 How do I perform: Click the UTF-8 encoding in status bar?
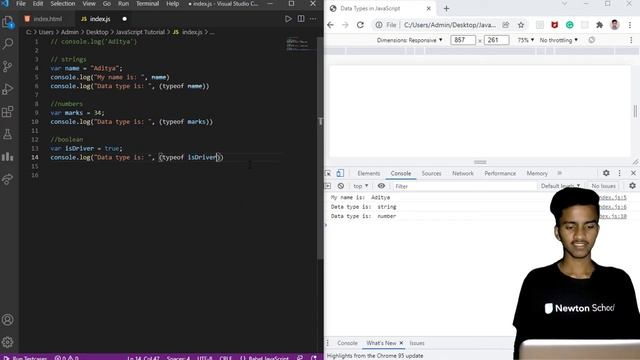(x=204, y=357)
